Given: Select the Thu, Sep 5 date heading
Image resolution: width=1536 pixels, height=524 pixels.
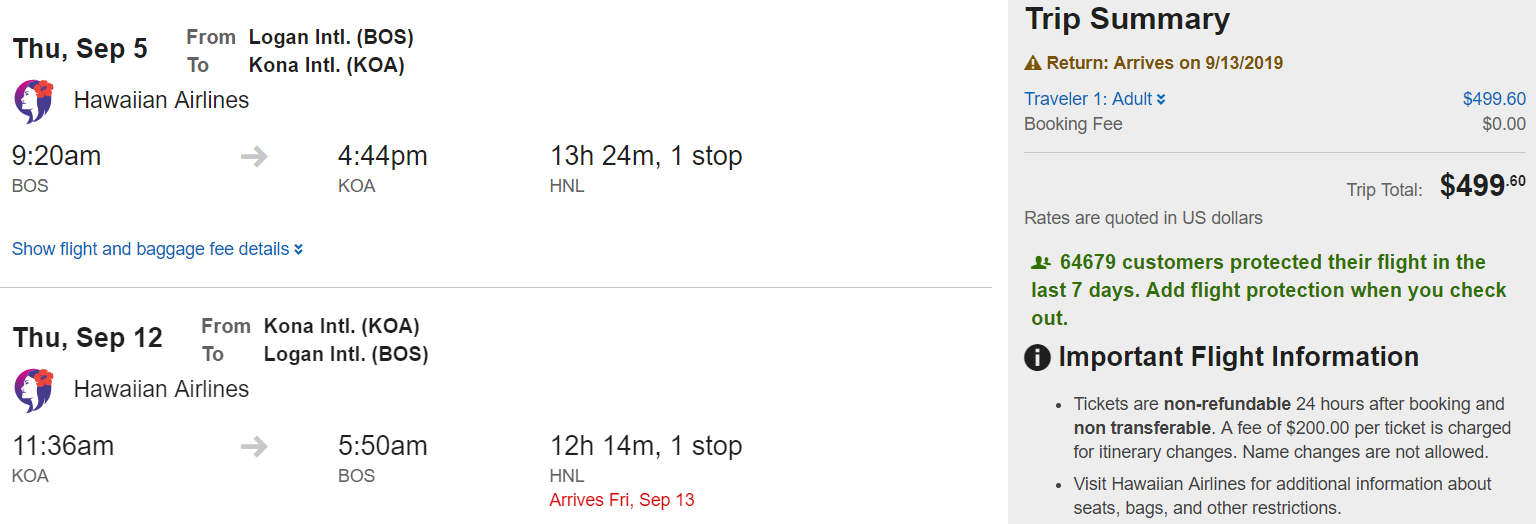Looking at the screenshot, I should coord(80,49).
